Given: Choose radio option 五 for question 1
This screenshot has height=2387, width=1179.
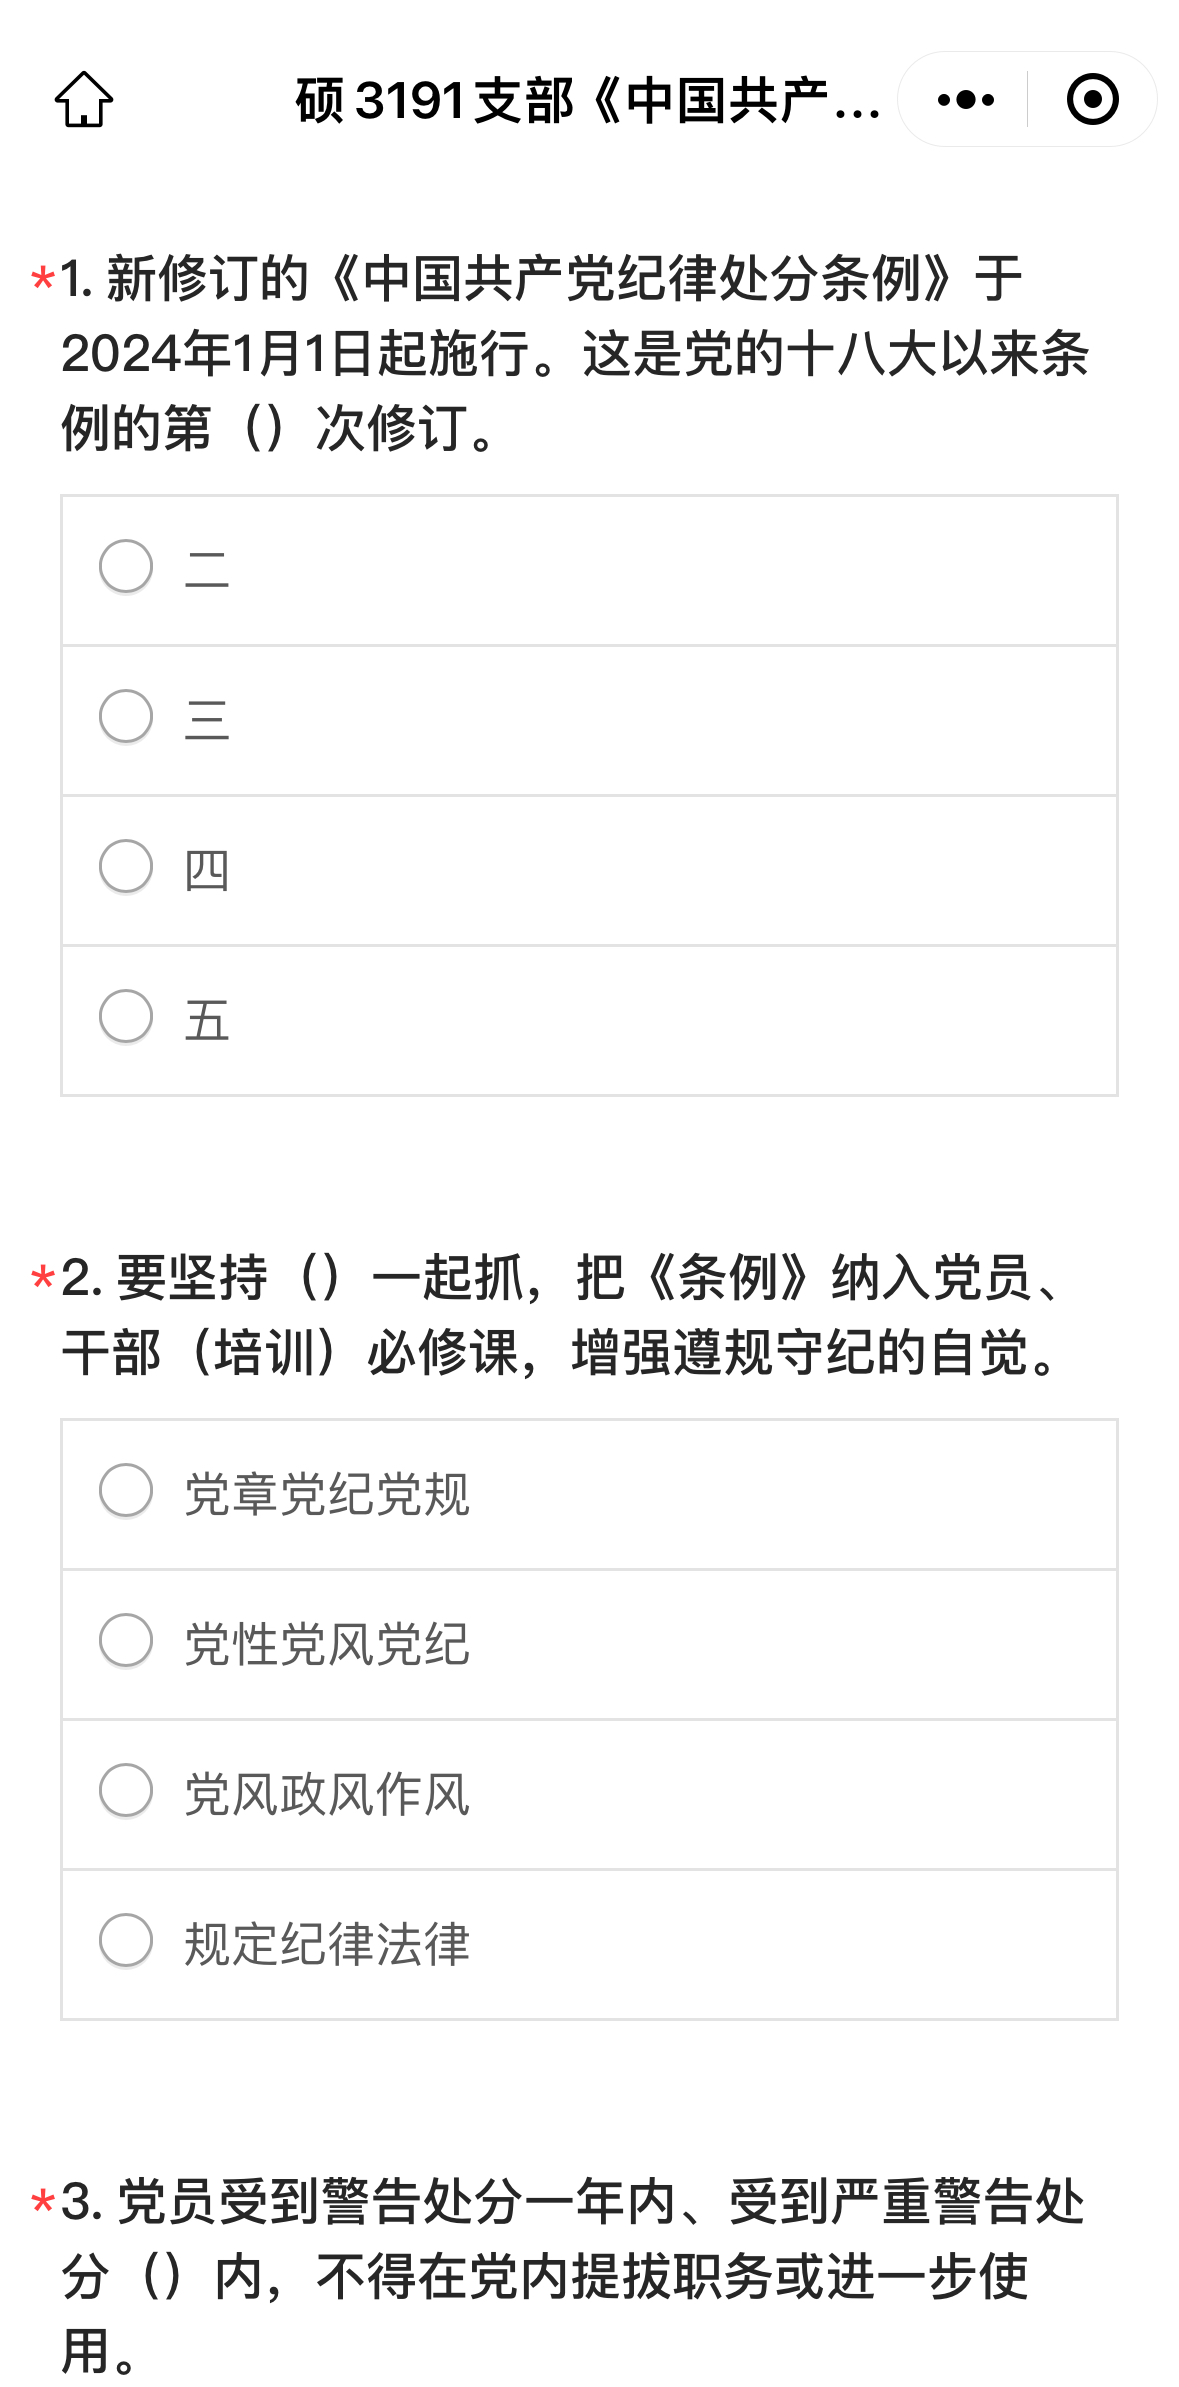Looking at the screenshot, I should pos(126,1017).
